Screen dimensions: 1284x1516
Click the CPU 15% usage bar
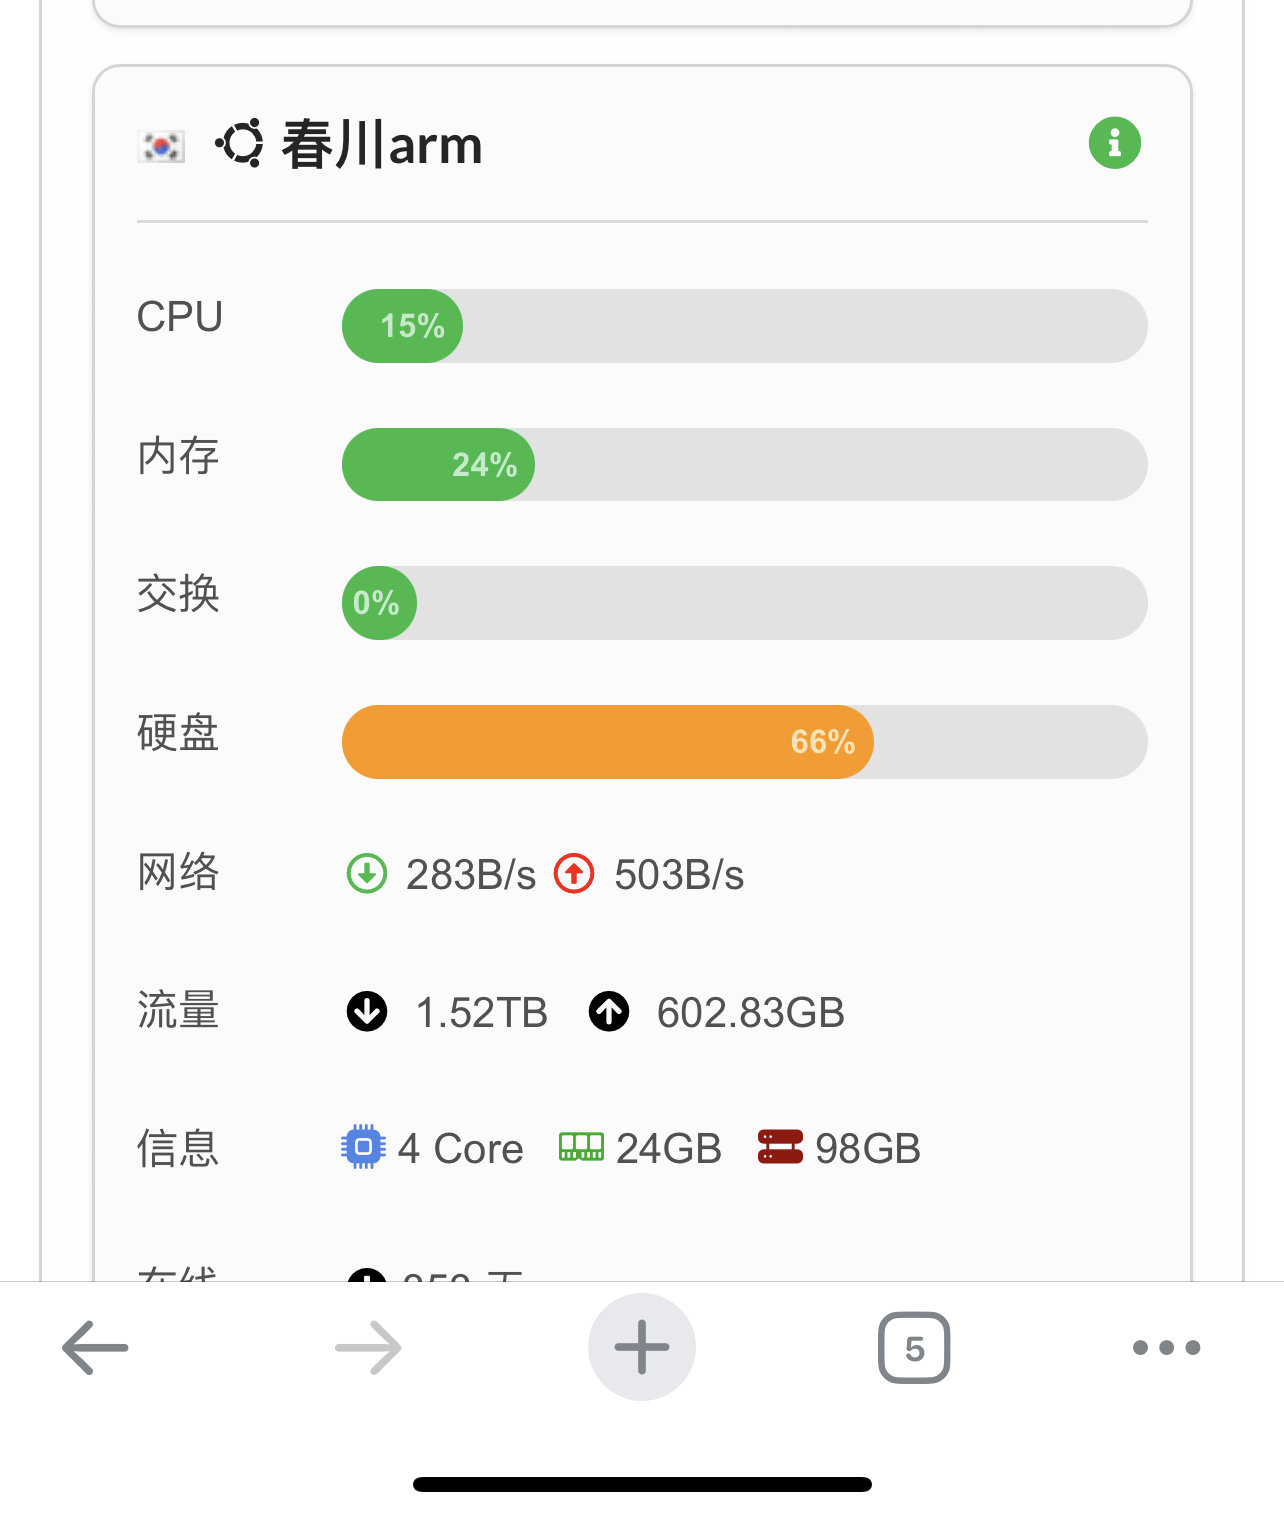tap(744, 326)
